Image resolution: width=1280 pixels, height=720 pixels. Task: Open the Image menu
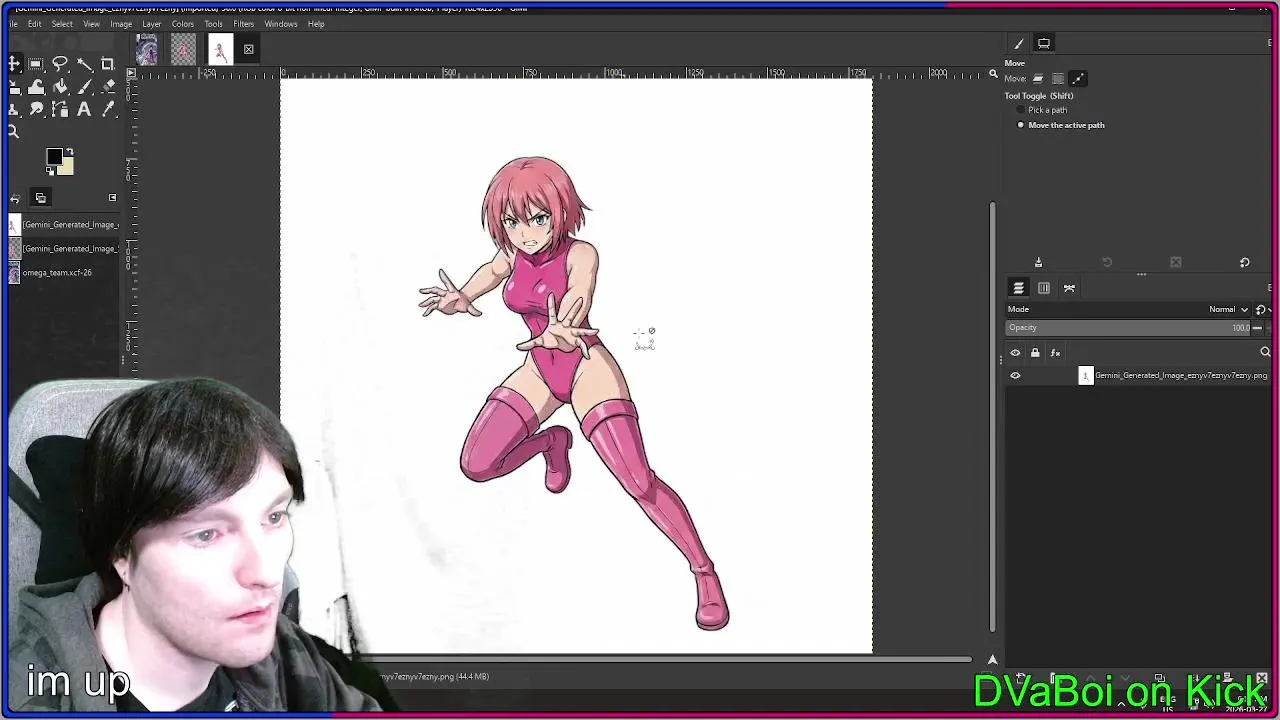pyautogui.click(x=121, y=24)
